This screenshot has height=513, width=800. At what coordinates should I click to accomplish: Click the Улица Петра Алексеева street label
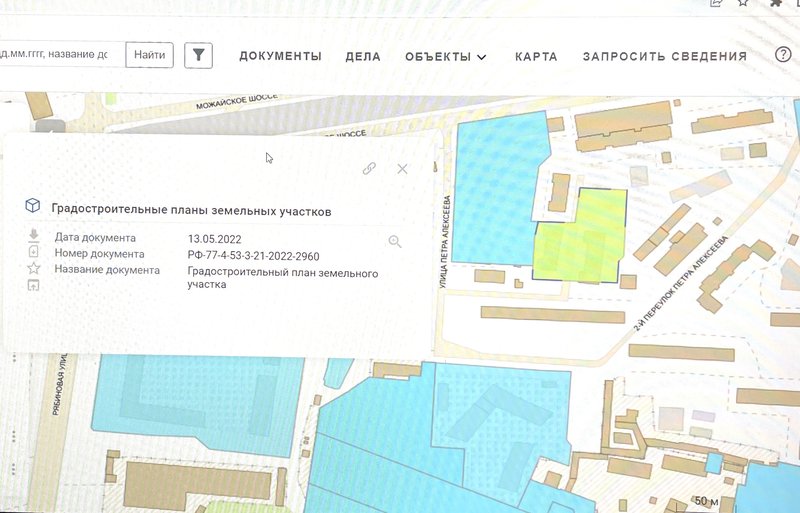[x=444, y=242]
